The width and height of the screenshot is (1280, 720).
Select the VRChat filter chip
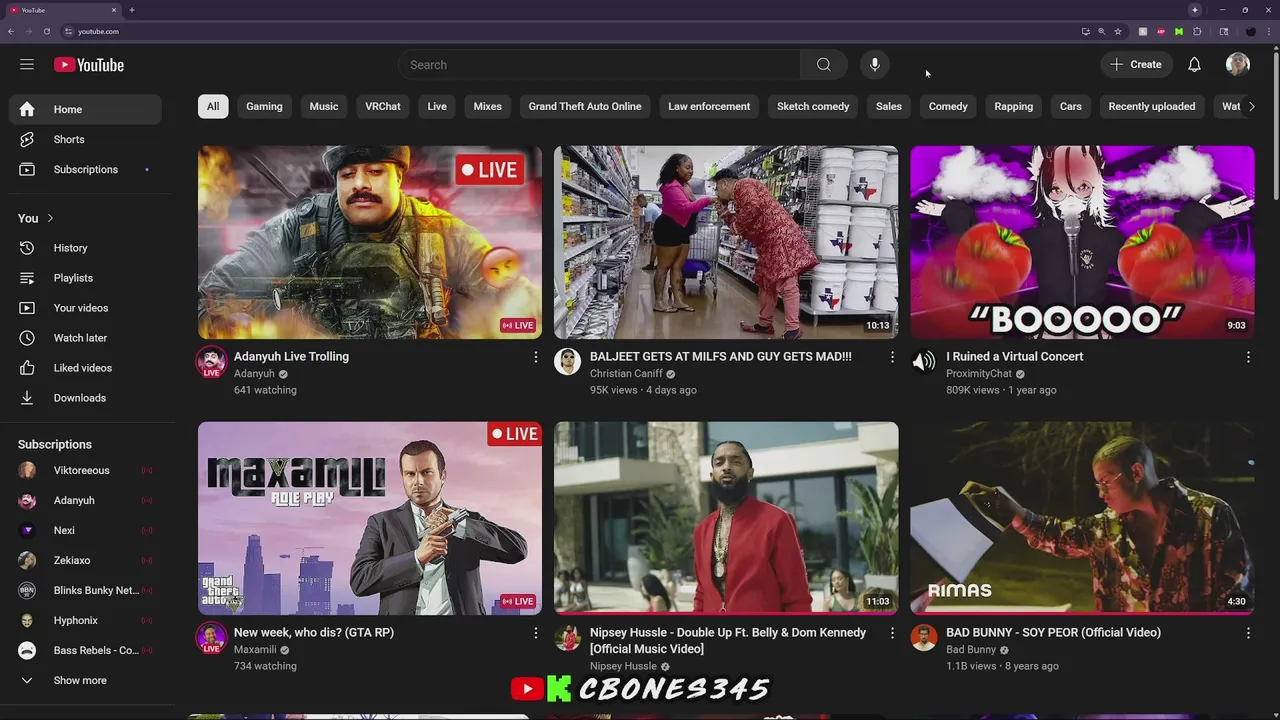[383, 106]
